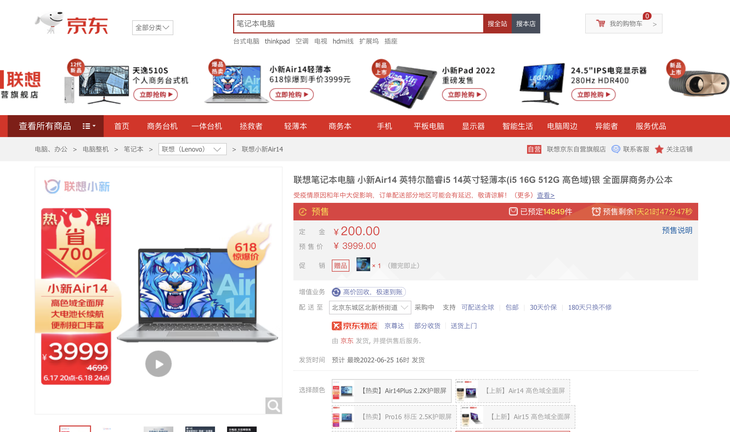Image resolution: width=730 pixels, height=432 pixels.
Task: Click the 天逸510S desktop banner image
Action: (96, 84)
